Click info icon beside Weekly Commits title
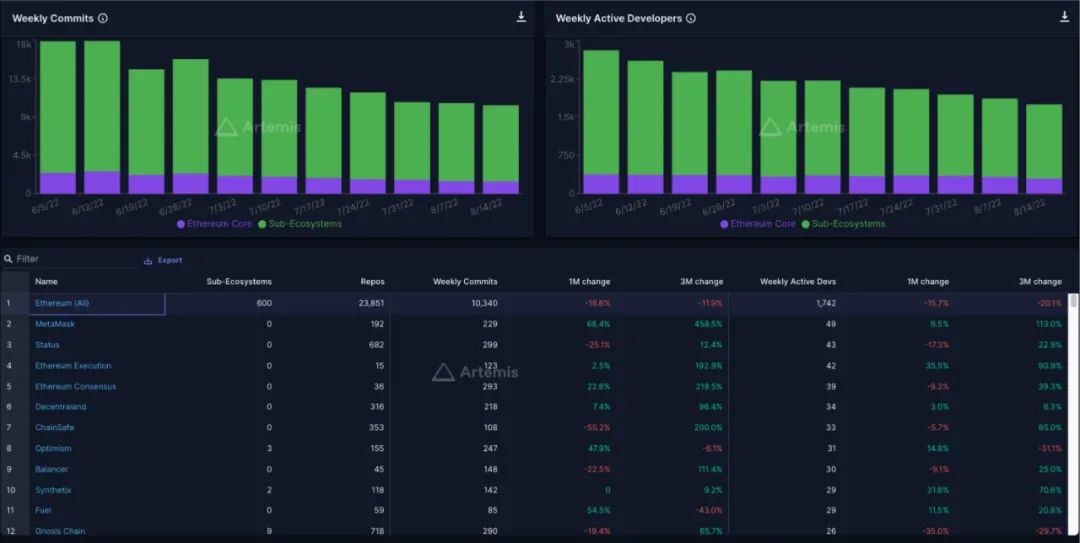Viewport: 1080px width, 543px height. [103, 18]
